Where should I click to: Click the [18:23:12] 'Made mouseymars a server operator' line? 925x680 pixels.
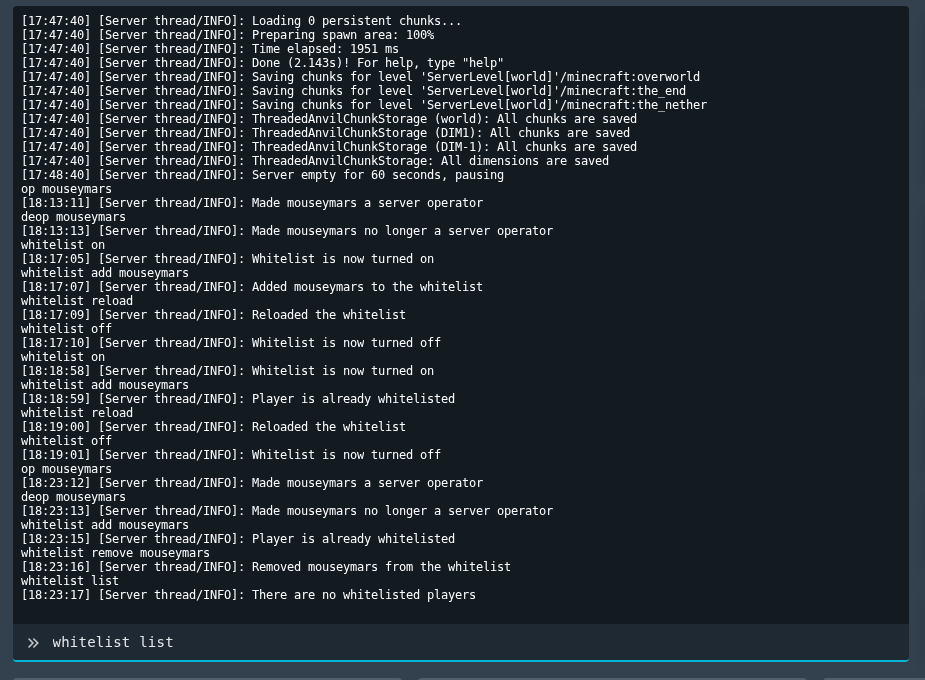point(252,483)
